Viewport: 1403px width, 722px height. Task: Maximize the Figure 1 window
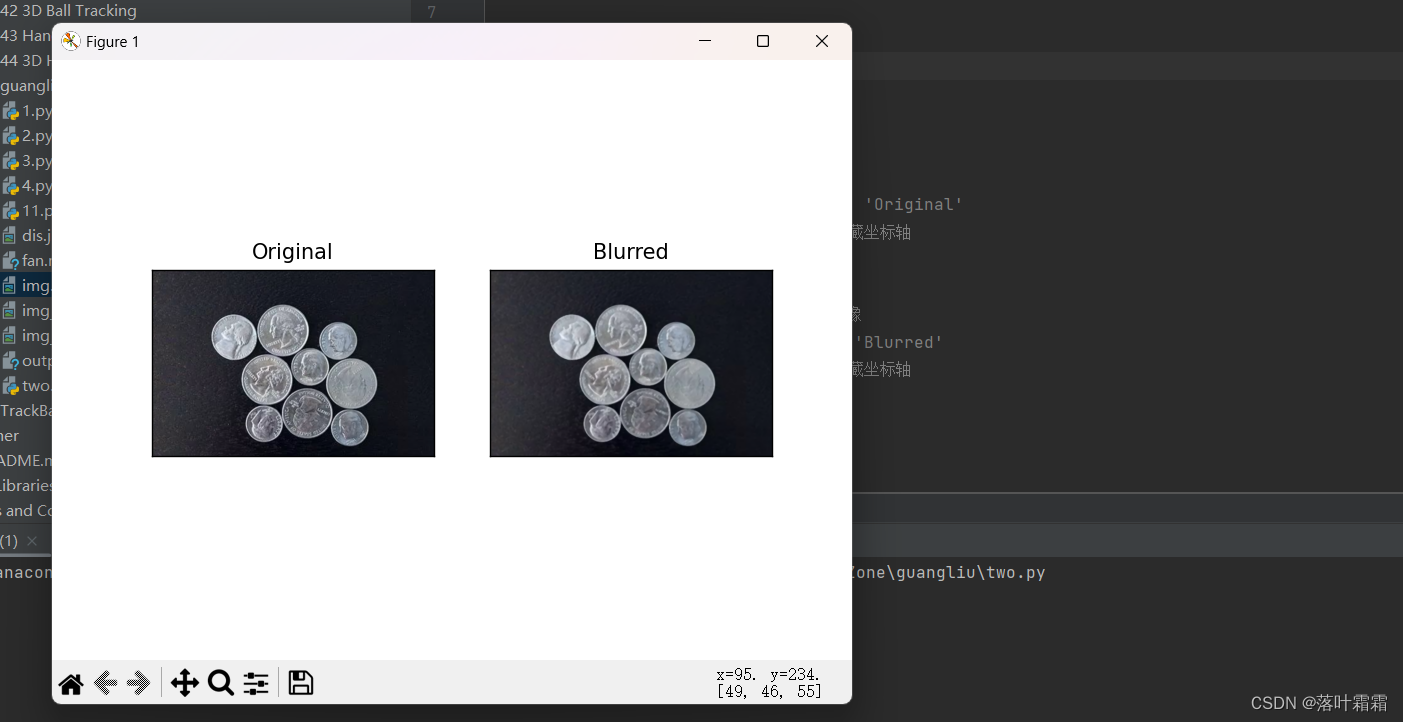(763, 41)
